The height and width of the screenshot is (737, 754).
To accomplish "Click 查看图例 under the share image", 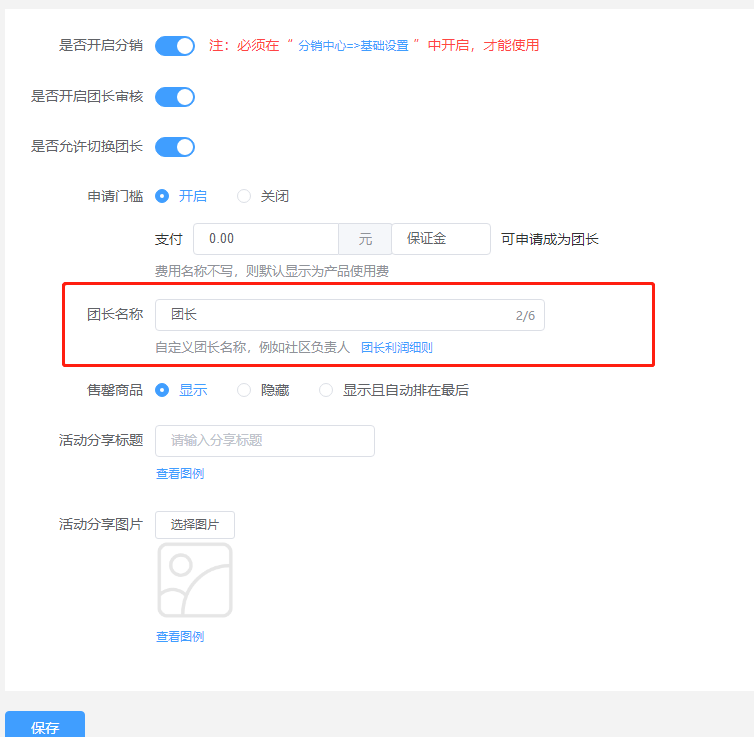I will tap(180, 637).
